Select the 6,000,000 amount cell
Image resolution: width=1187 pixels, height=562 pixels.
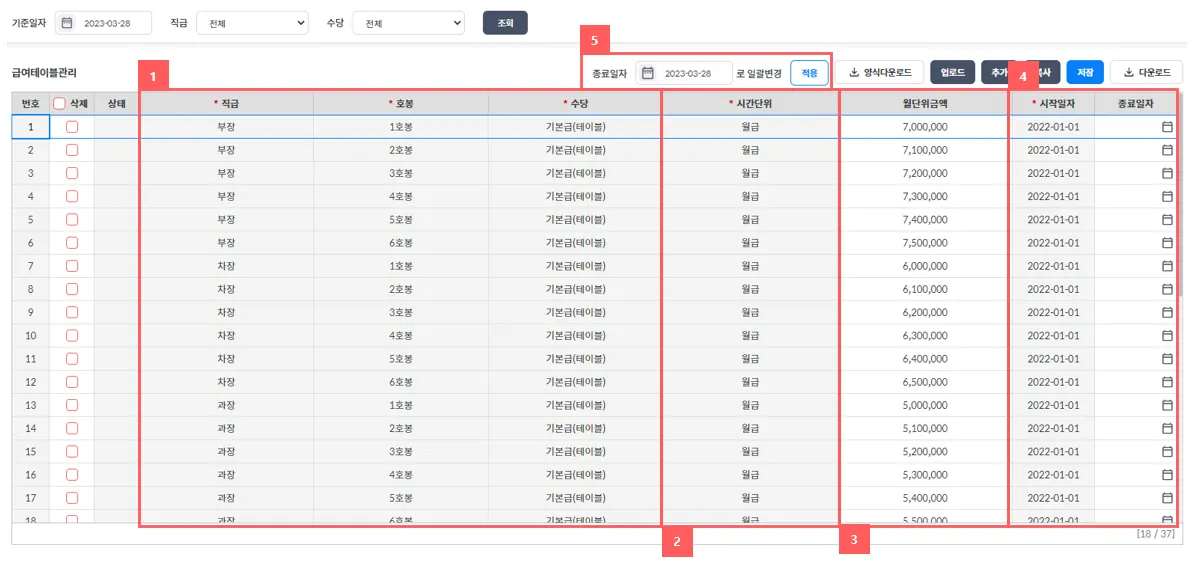924,267
